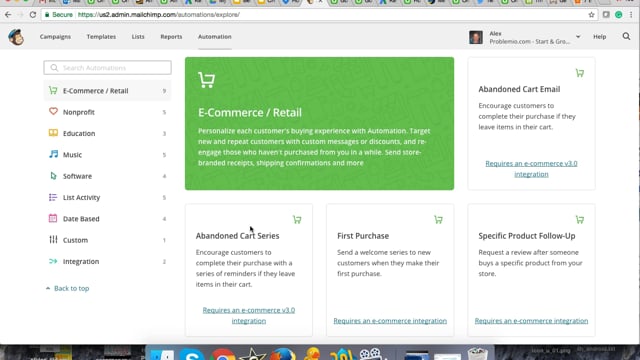Select the Education category
640x360 pixels.
107,133
